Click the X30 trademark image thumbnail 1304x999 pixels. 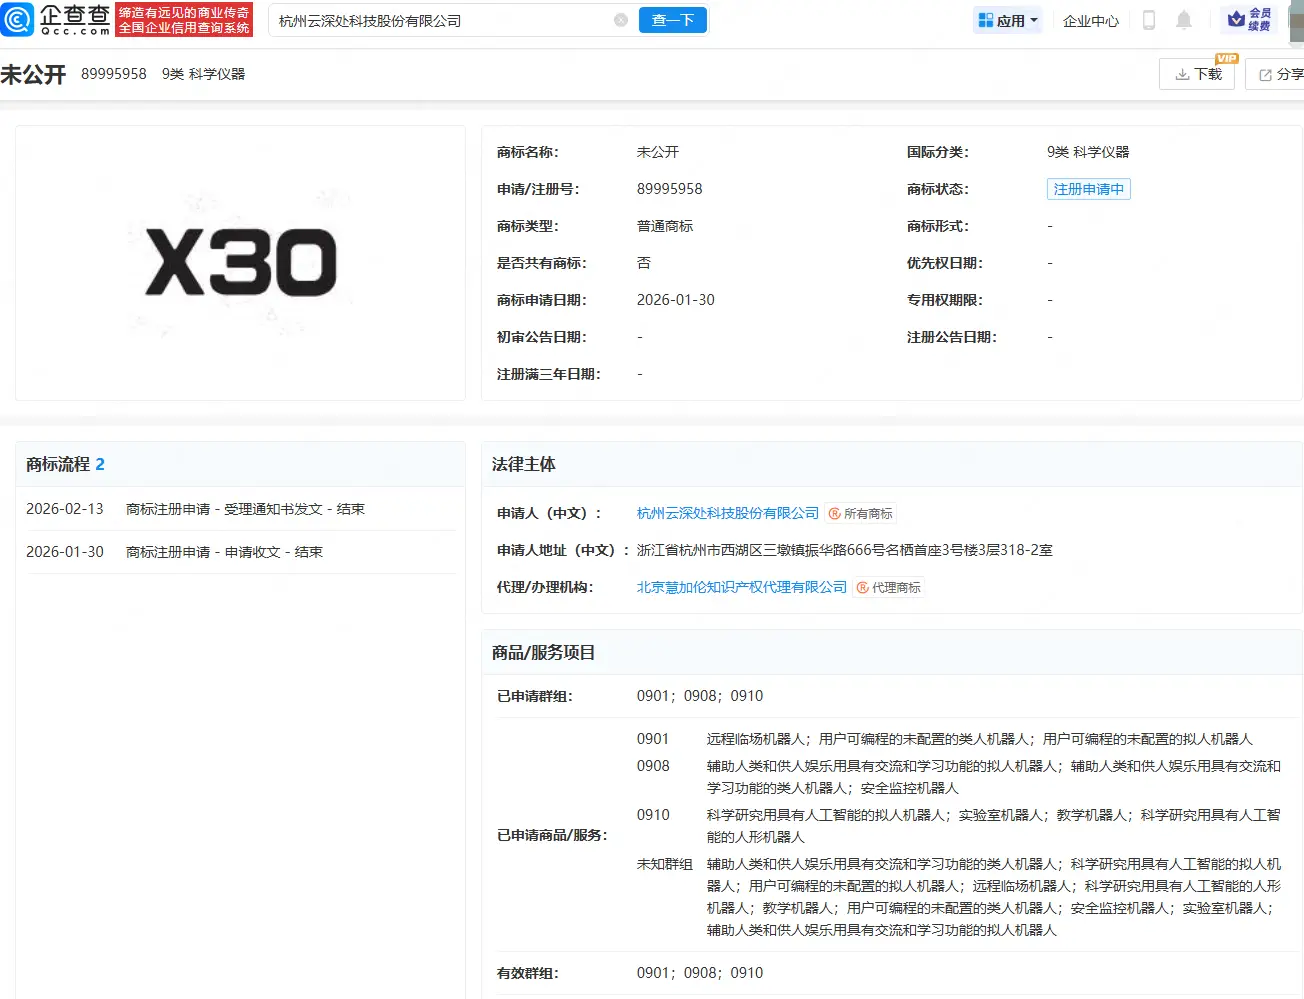point(240,263)
